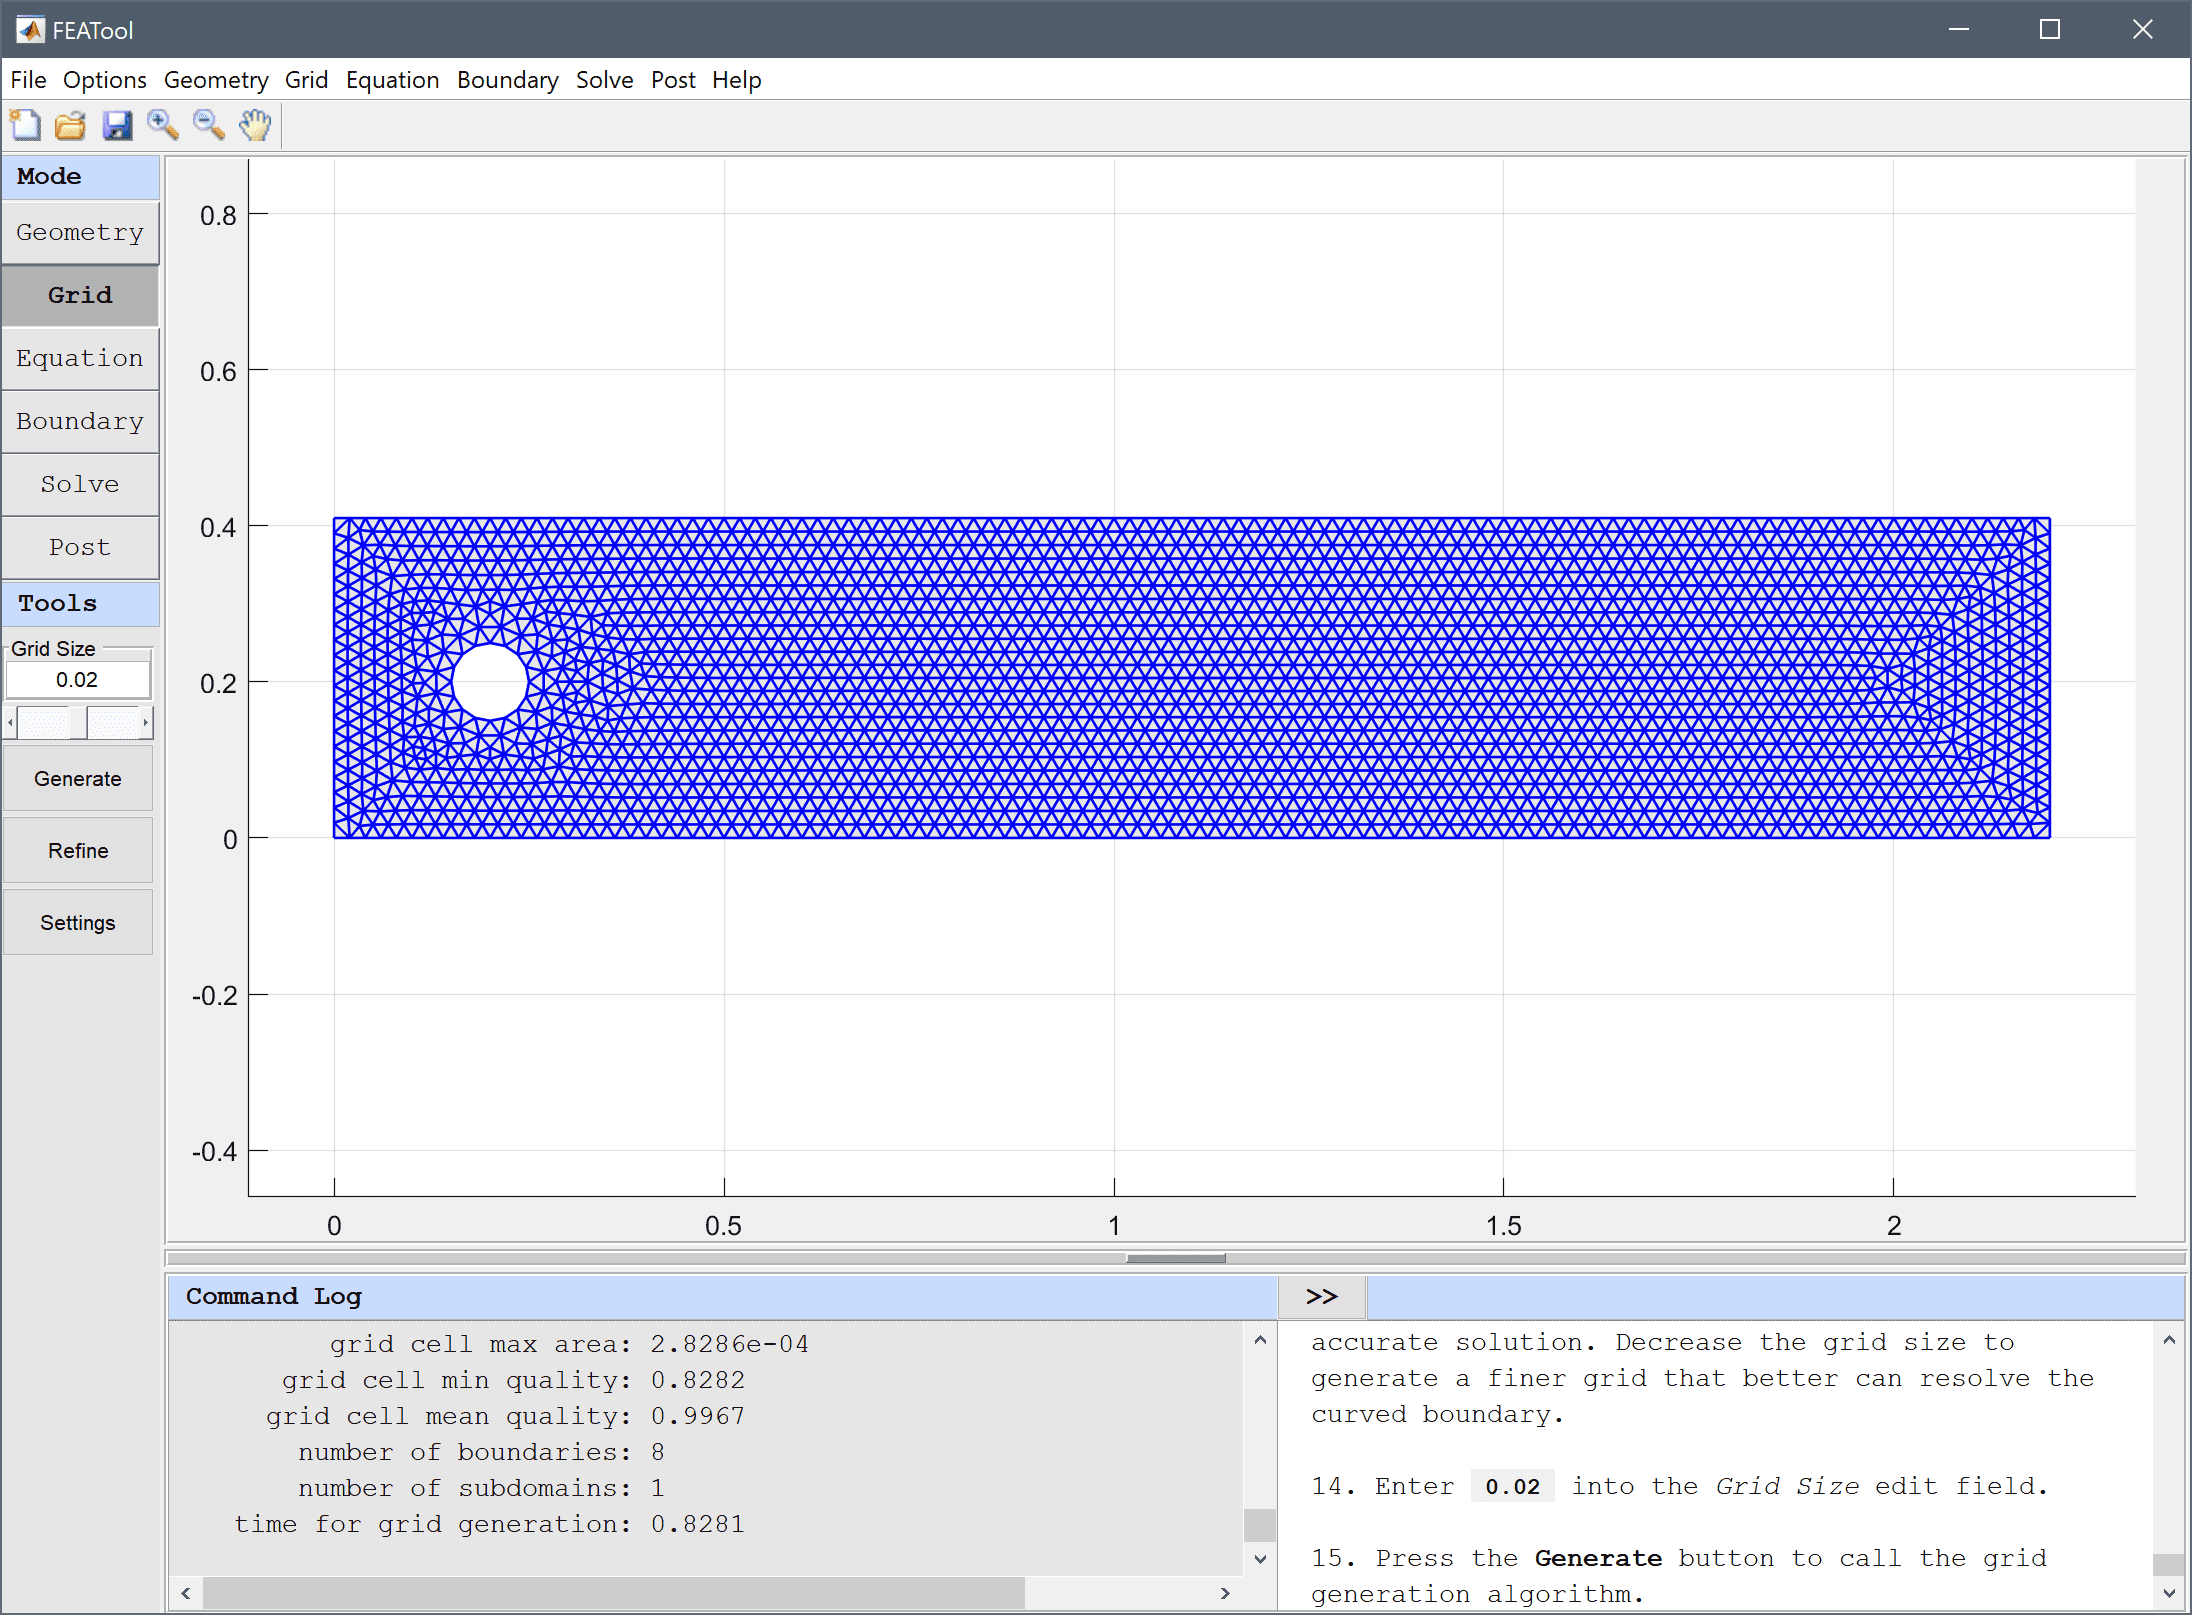Click the Grid Size slider track
This screenshot has height=1615, width=2192.
coord(78,722)
